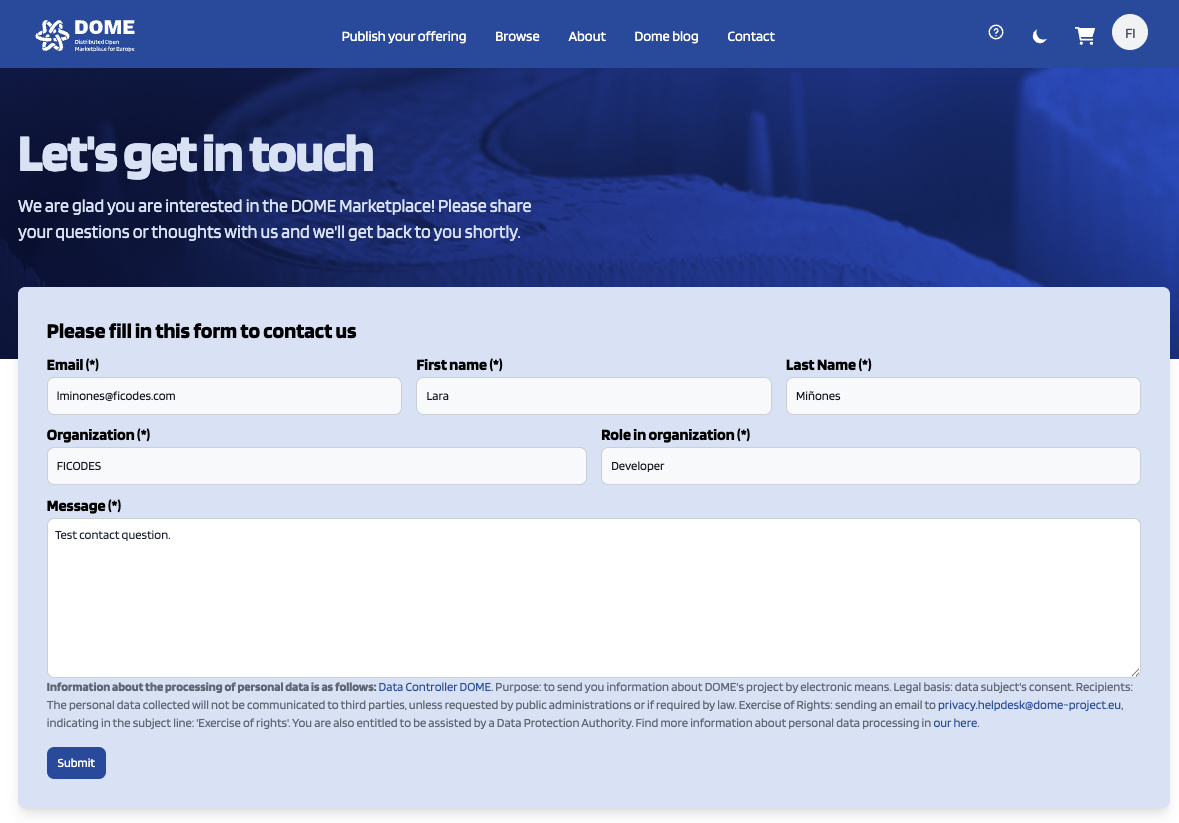Open the Browse menu item
The height and width of the screenshot is (823, 1179).
517,36
